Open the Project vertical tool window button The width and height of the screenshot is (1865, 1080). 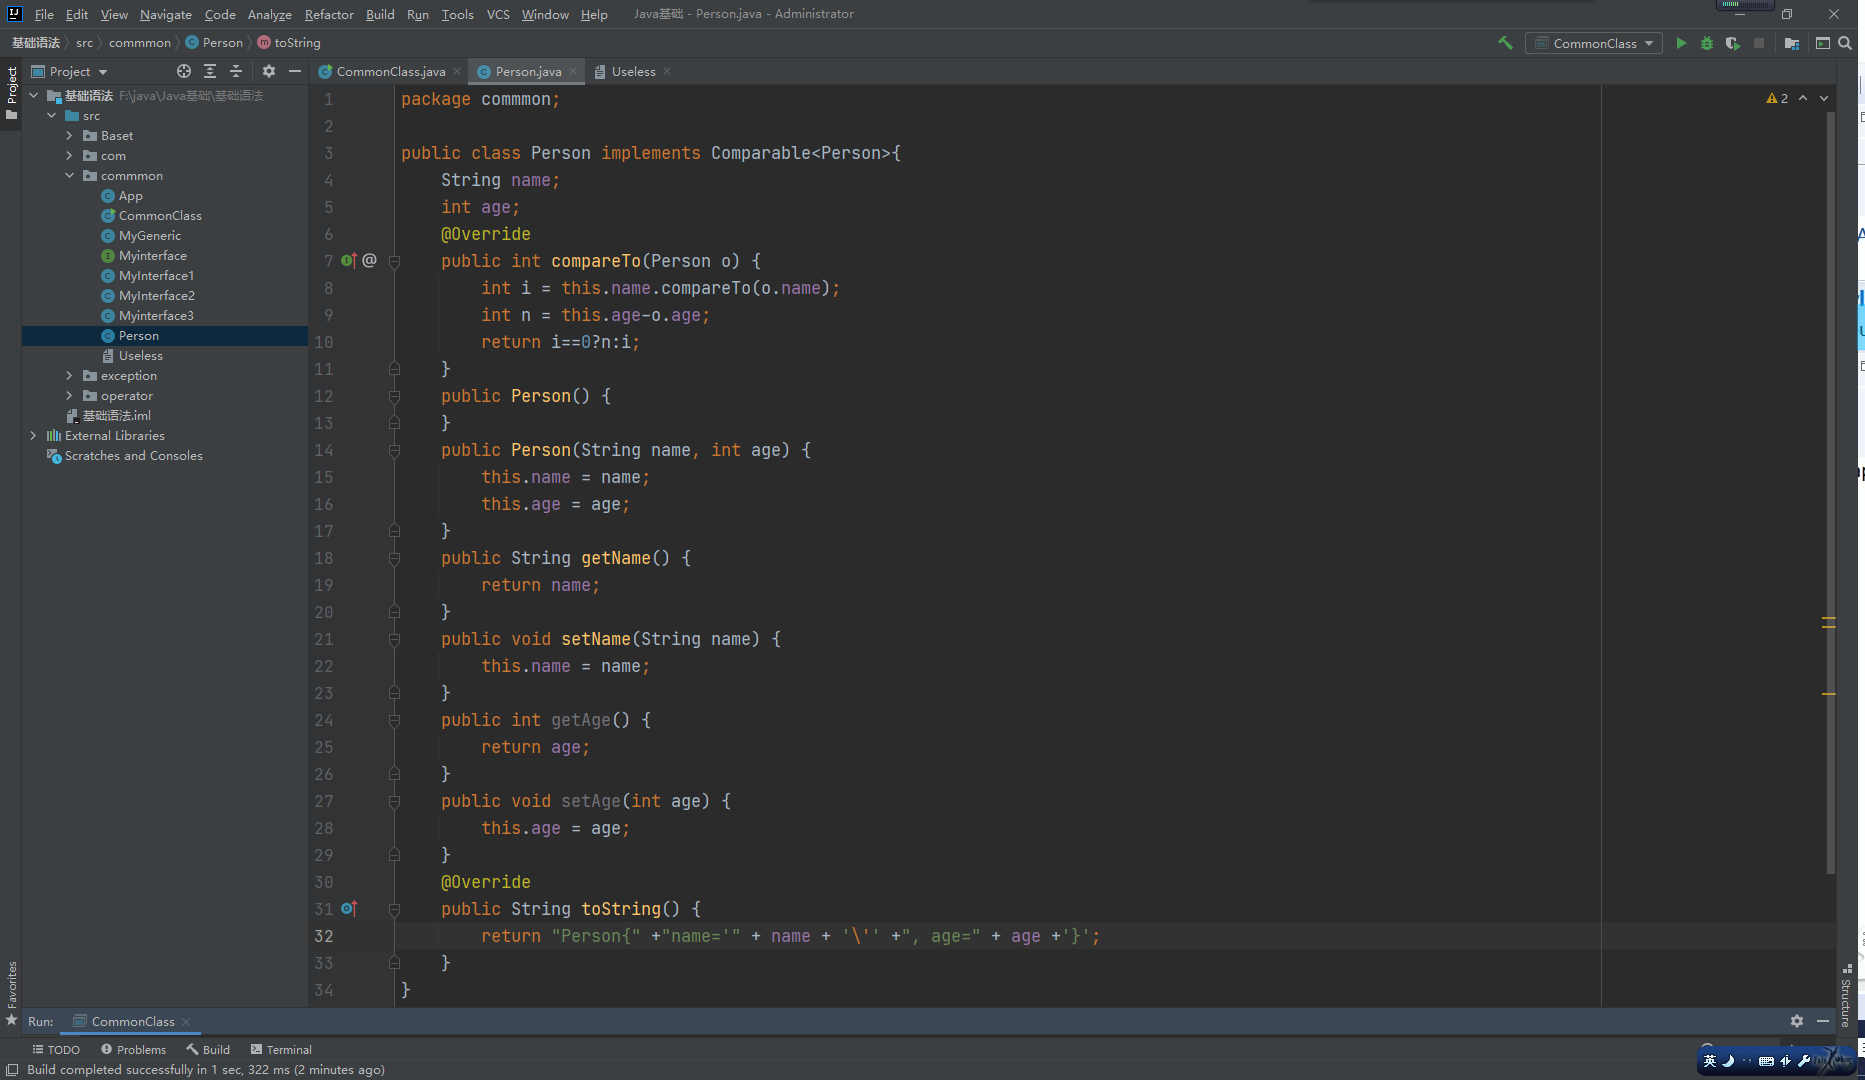pyautogui.click(x=11, y=92)
